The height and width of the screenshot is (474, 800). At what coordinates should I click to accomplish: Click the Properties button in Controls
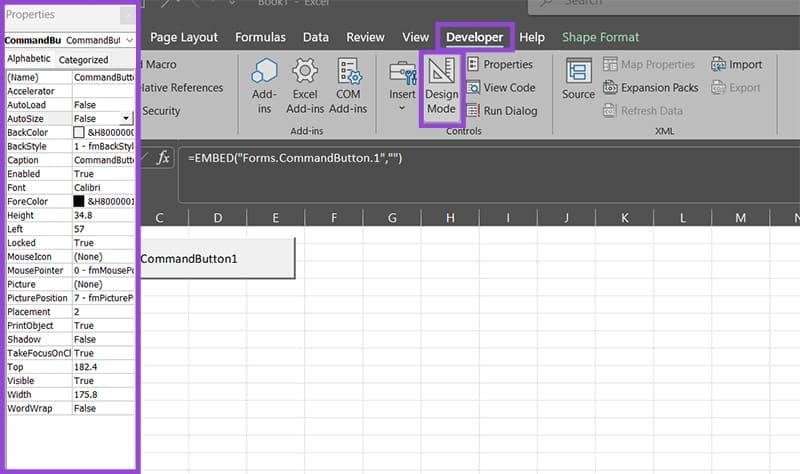pyautogui.click(x=498, y=64)
